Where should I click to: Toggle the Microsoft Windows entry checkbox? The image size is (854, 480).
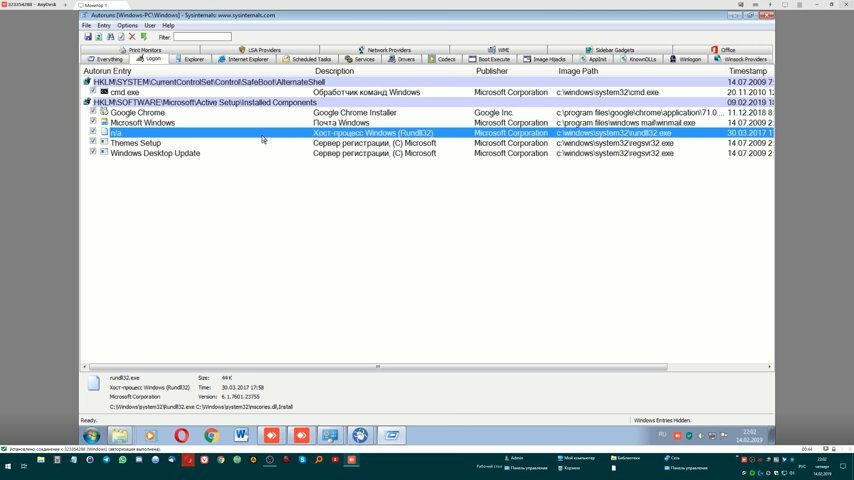click(x=93, y=122)
